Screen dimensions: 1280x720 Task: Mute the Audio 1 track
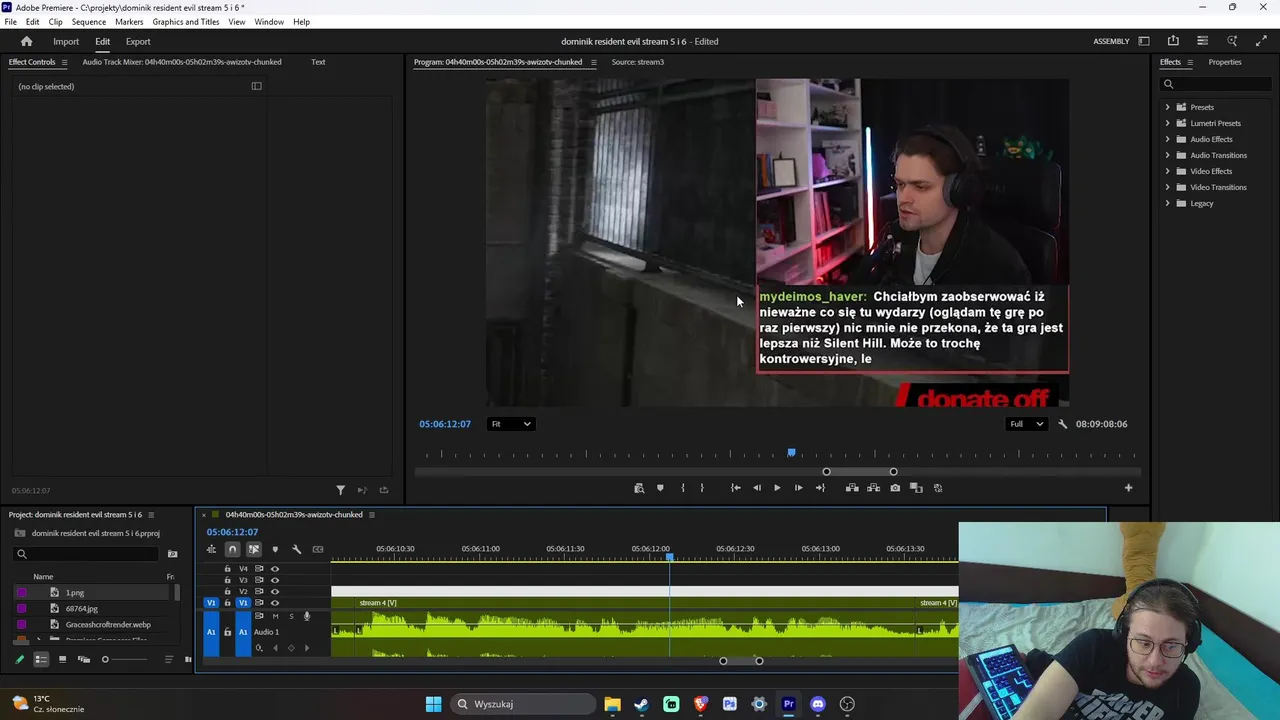coord(275,616)
